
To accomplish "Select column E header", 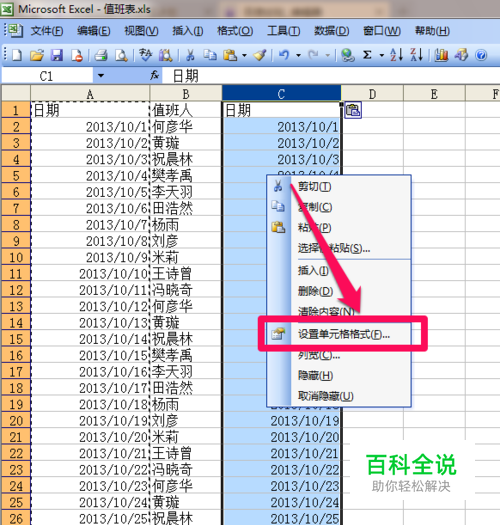I will 434,94.
